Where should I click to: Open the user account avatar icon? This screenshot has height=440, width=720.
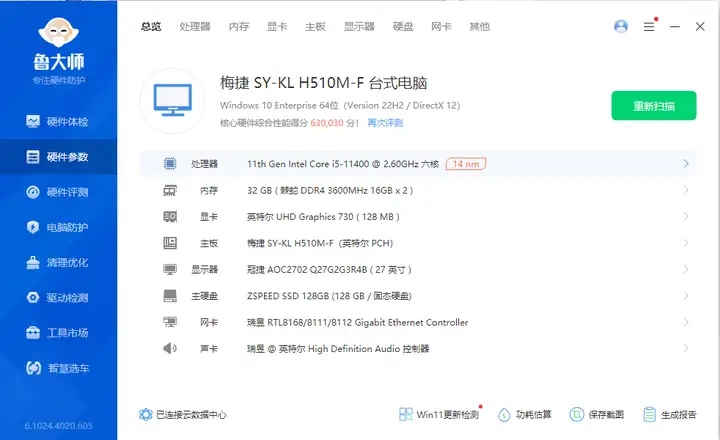coord(621,26)
